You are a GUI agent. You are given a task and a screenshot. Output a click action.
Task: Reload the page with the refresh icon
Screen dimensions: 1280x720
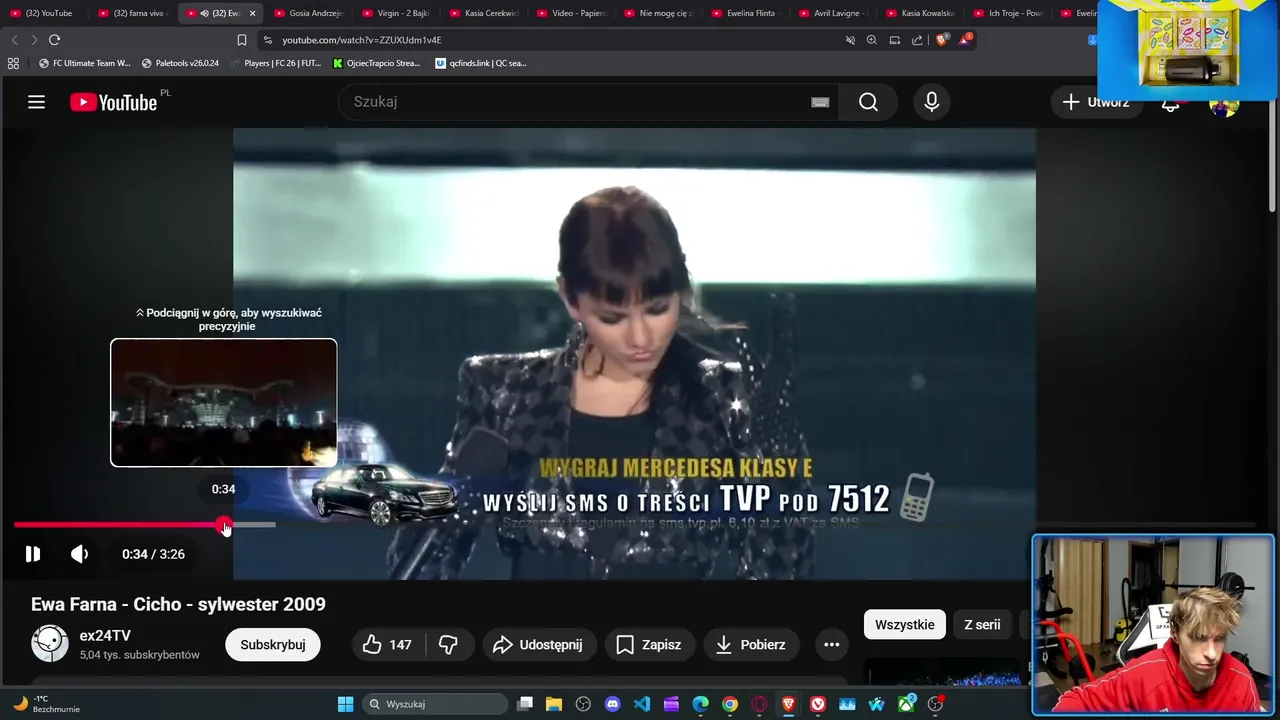click(54, 40)
